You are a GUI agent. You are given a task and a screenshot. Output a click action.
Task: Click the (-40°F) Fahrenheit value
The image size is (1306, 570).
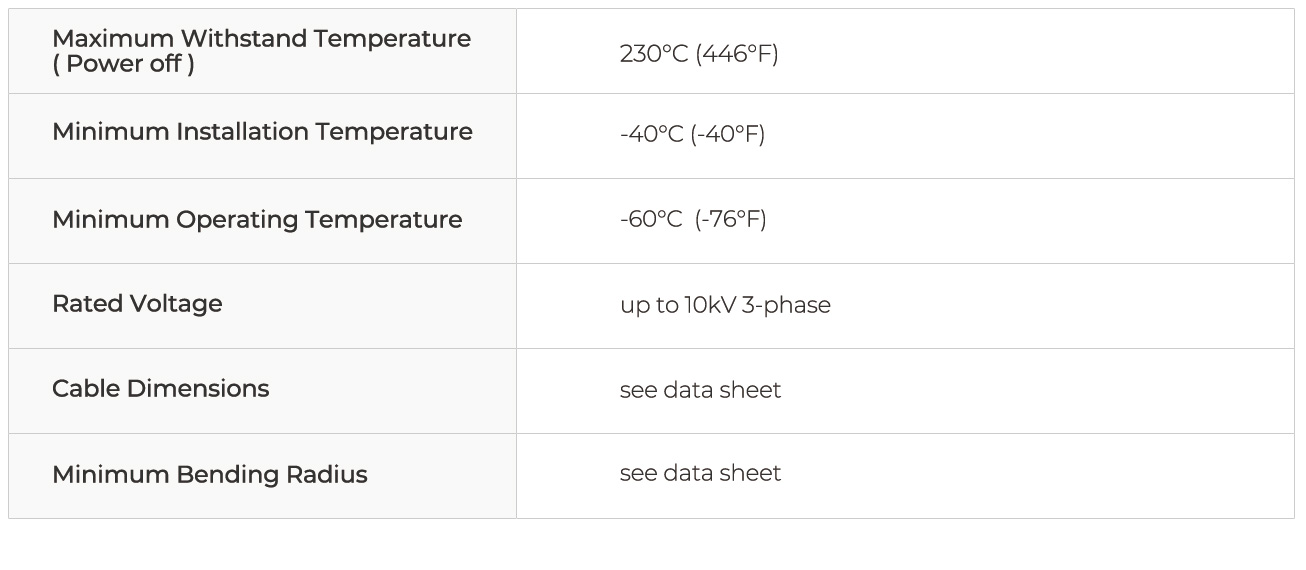coord(728,134)
